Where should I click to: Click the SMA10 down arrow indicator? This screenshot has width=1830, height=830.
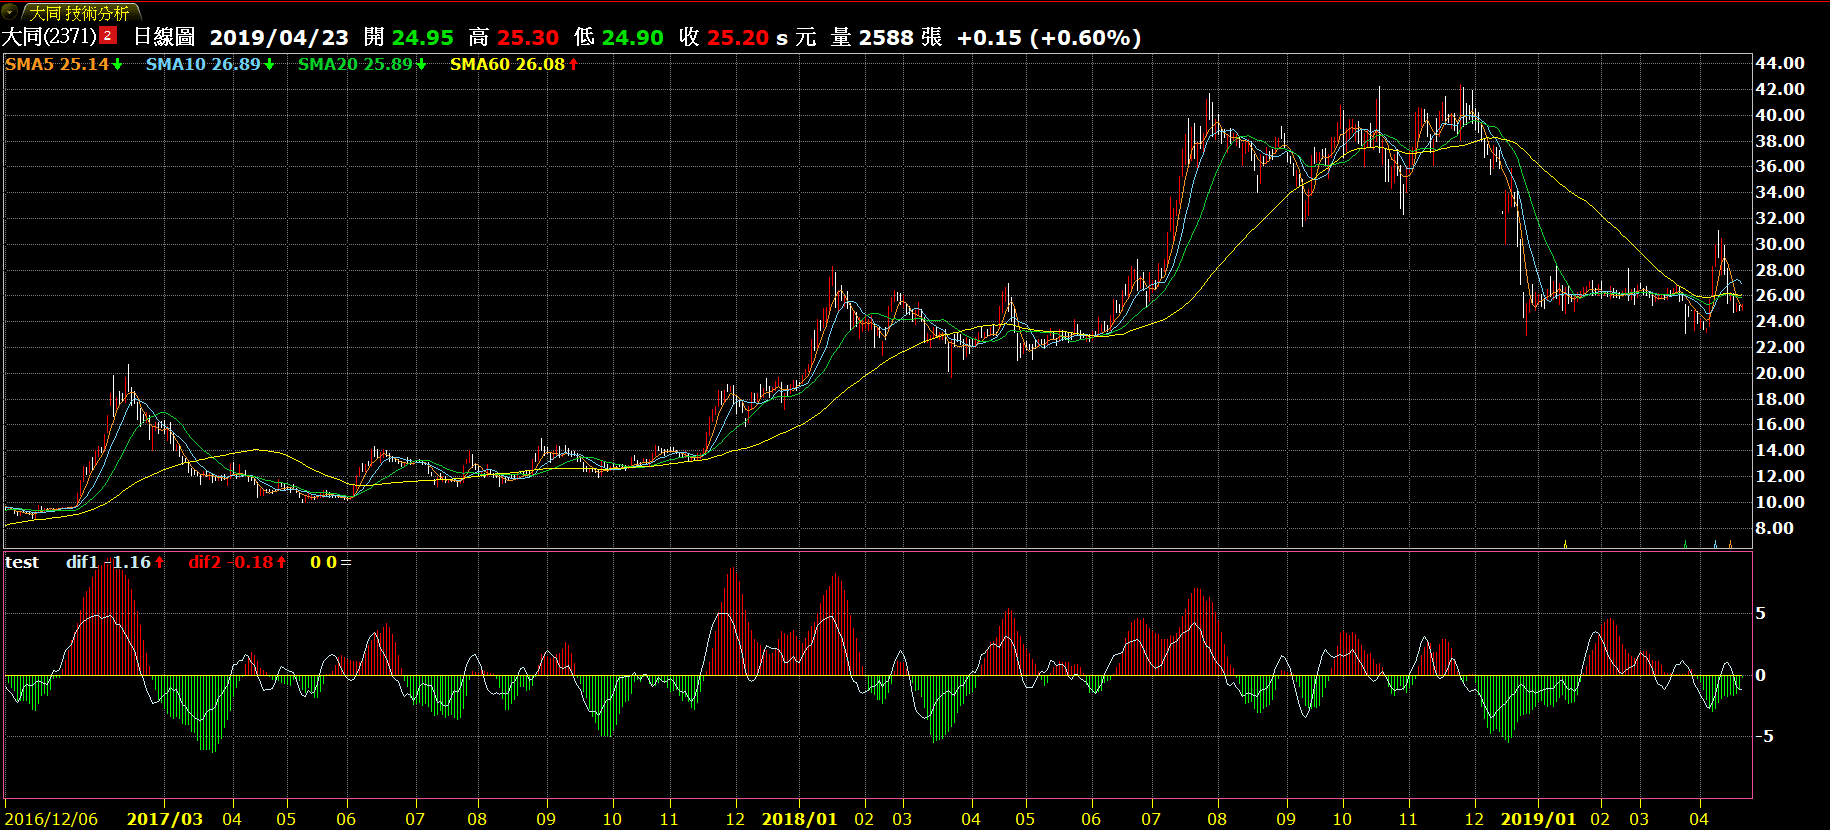pyautogui.click(x=269, y=65)
